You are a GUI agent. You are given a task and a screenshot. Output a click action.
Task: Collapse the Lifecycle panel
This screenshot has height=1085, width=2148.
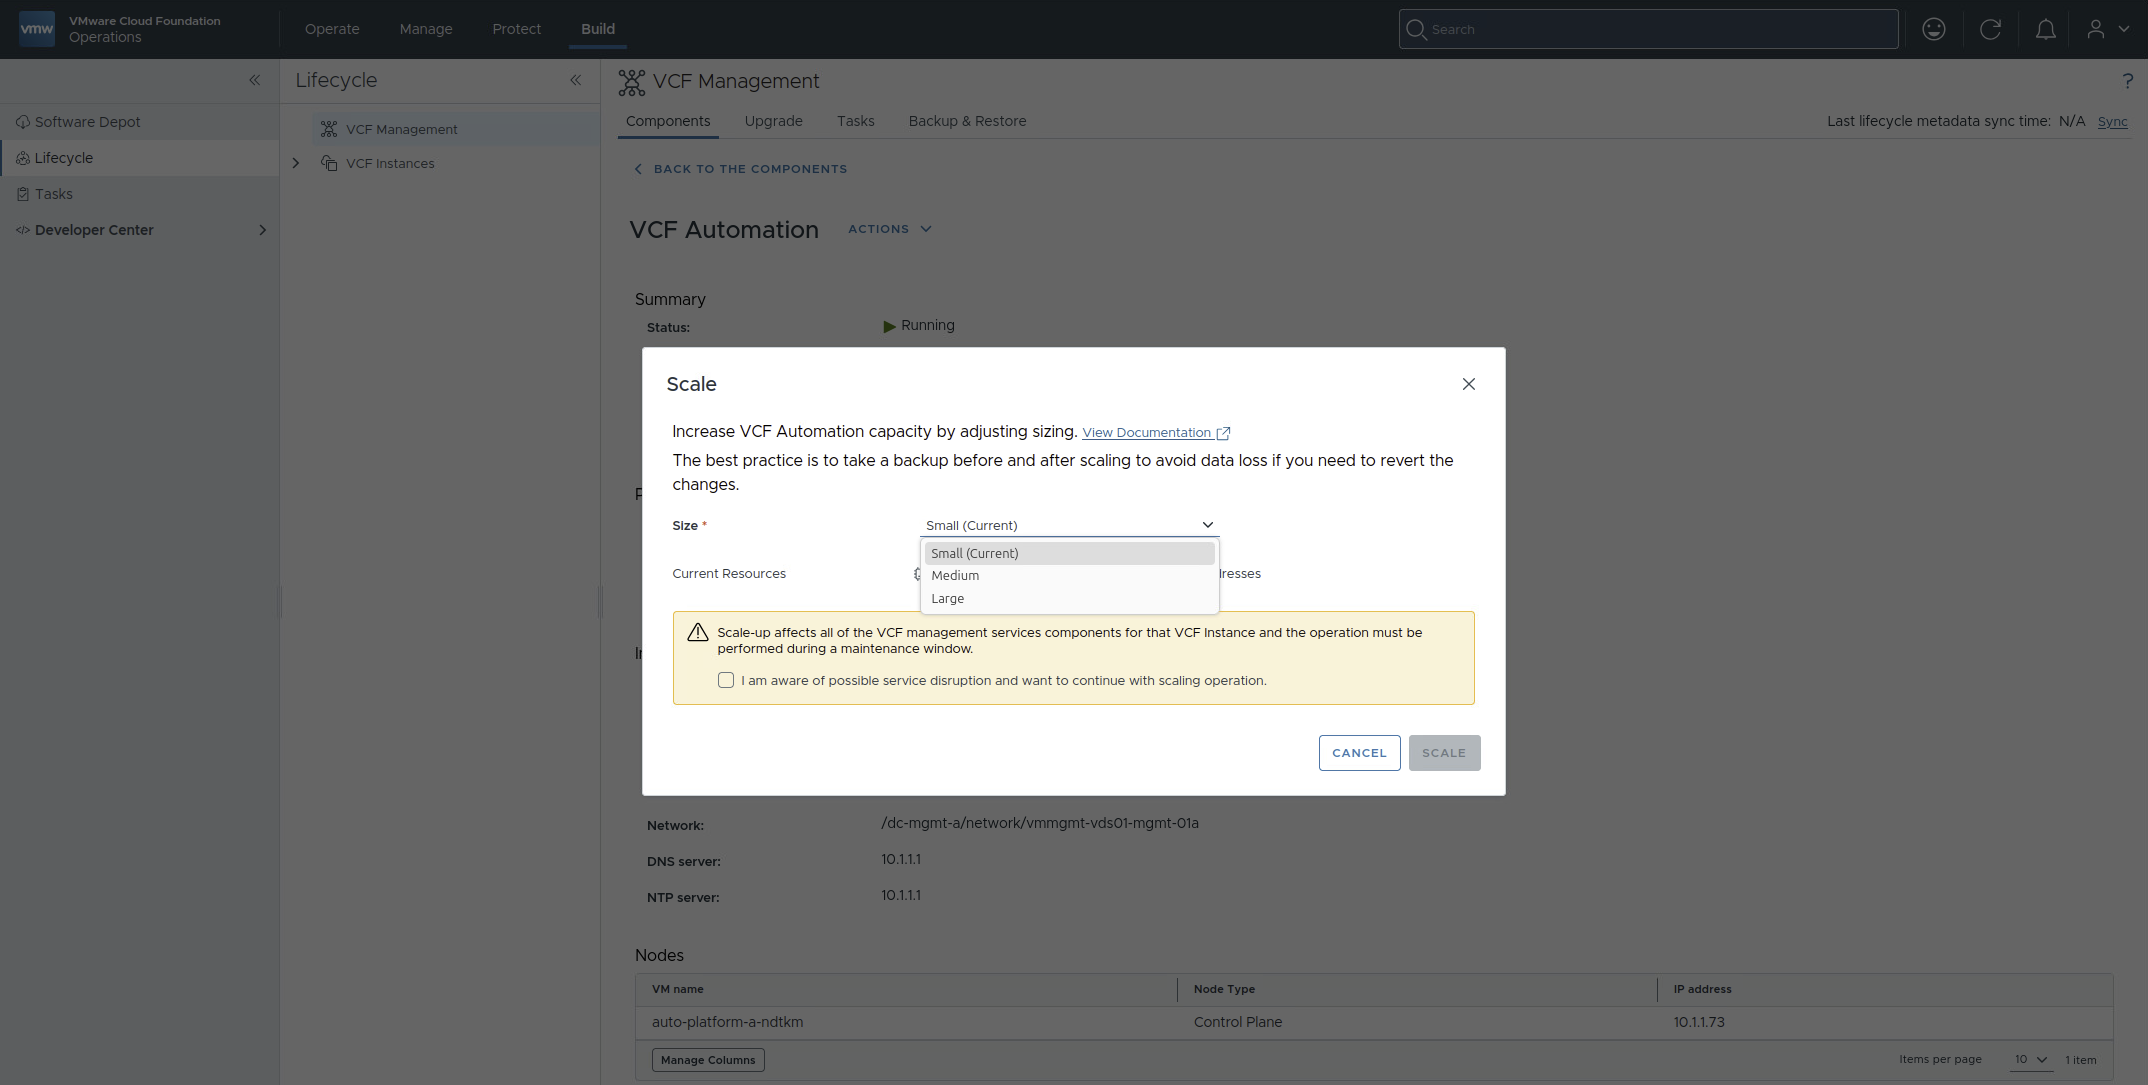576,80
